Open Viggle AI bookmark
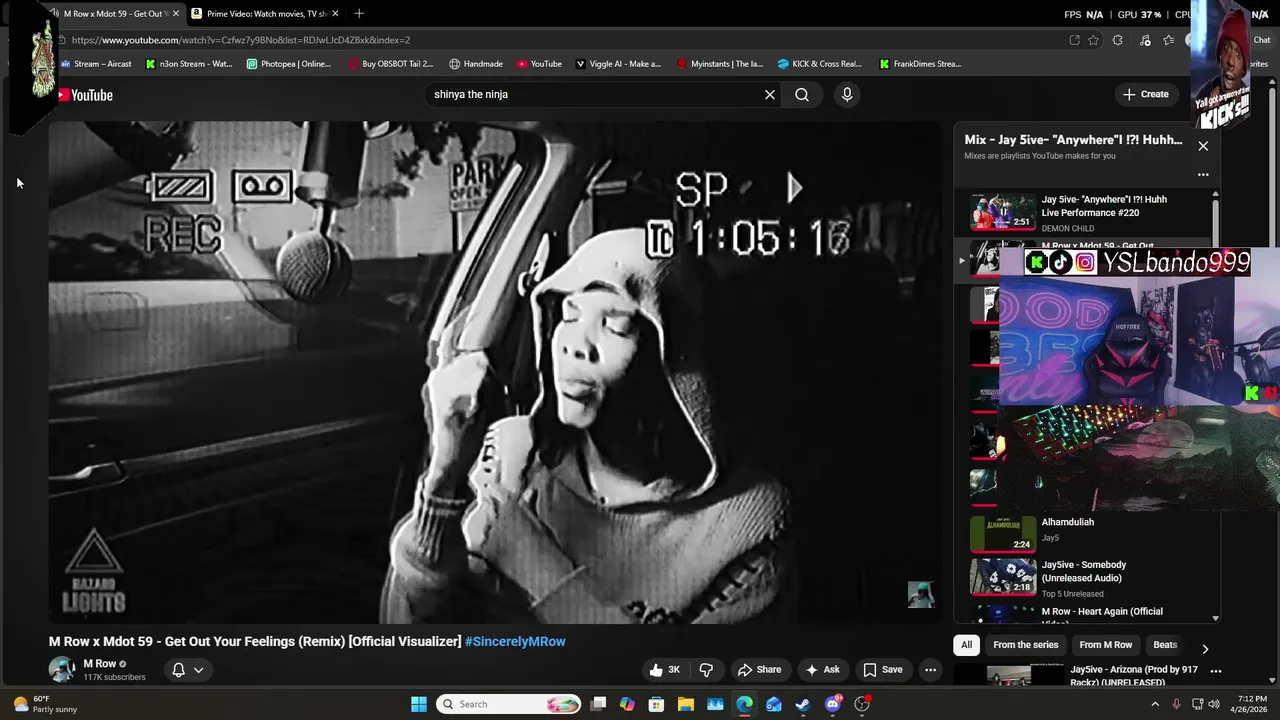 coord(618,63)
